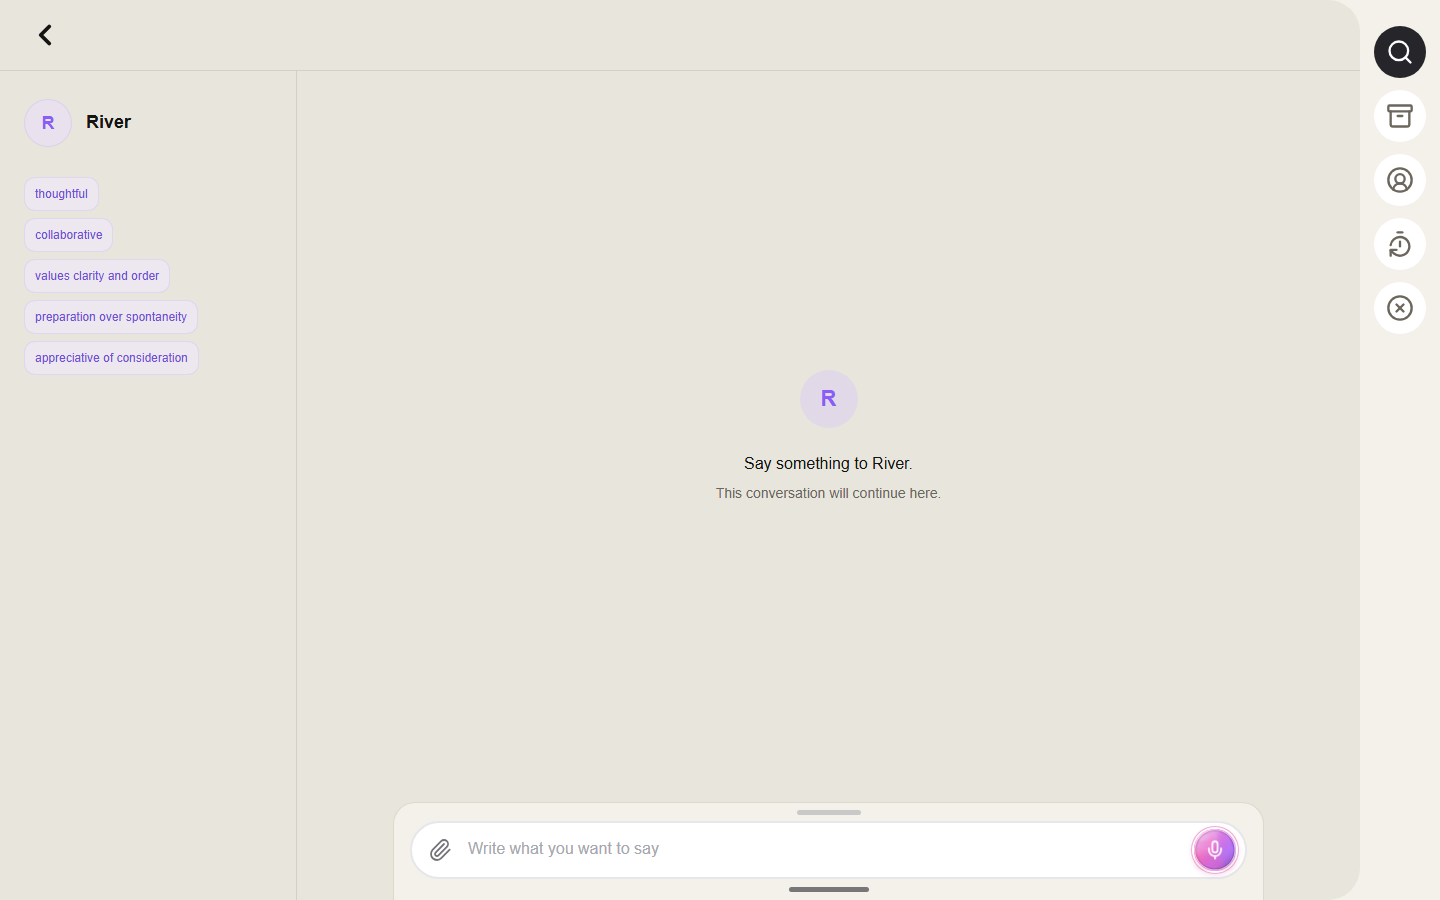Select the "collaborative" trait tag
Image resolution: width=1440 pixels, height=900 pixels.
pyautogui.click(x=69, y=235)
